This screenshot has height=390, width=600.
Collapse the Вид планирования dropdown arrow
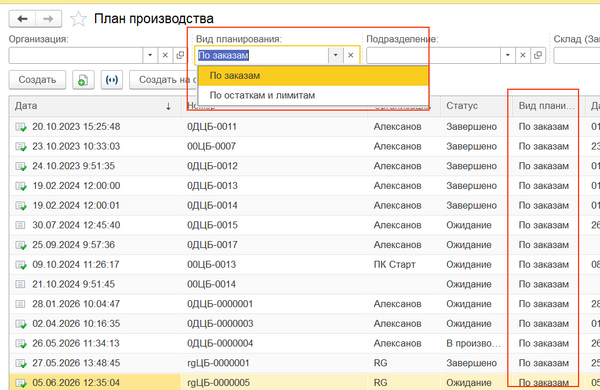tap(336, 55)
